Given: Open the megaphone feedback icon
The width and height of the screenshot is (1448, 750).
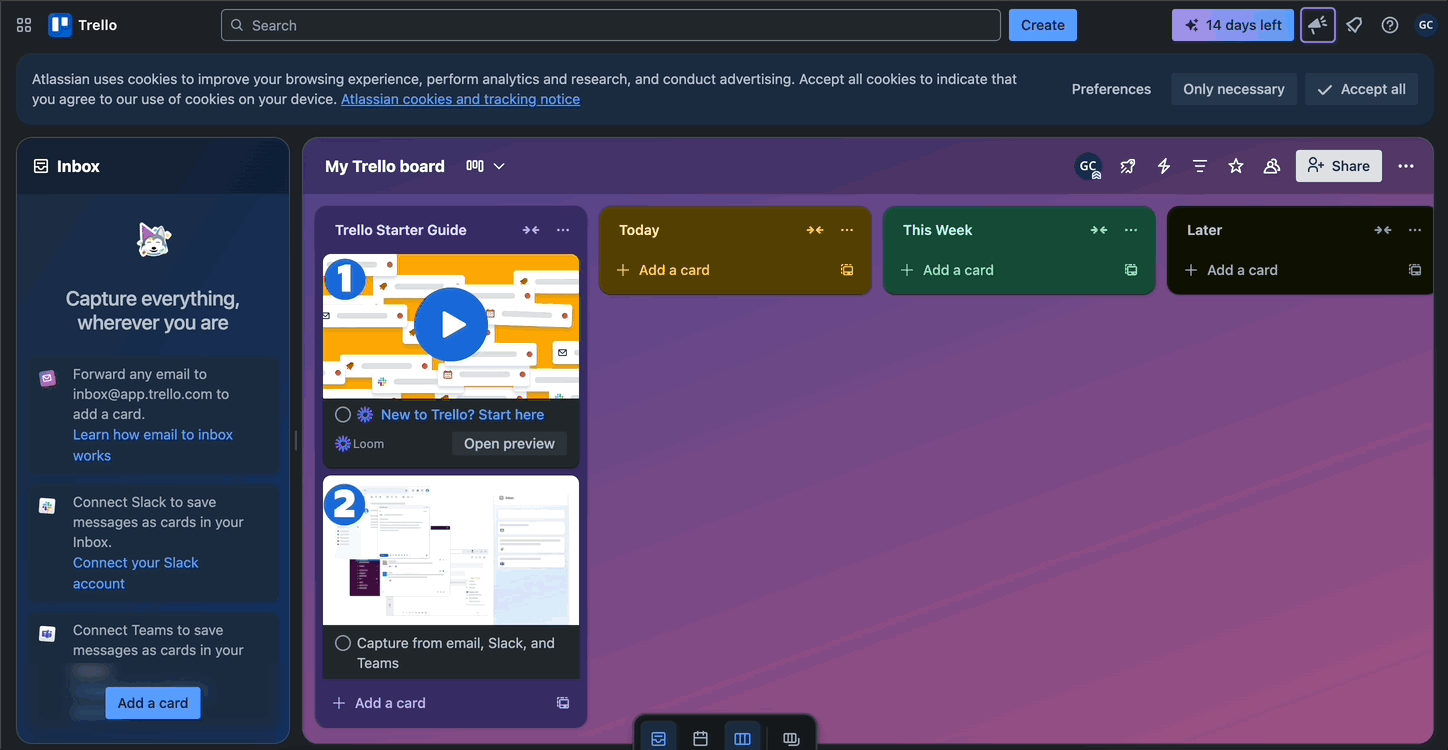Looking at the screenshot, I should point(1318,25).
